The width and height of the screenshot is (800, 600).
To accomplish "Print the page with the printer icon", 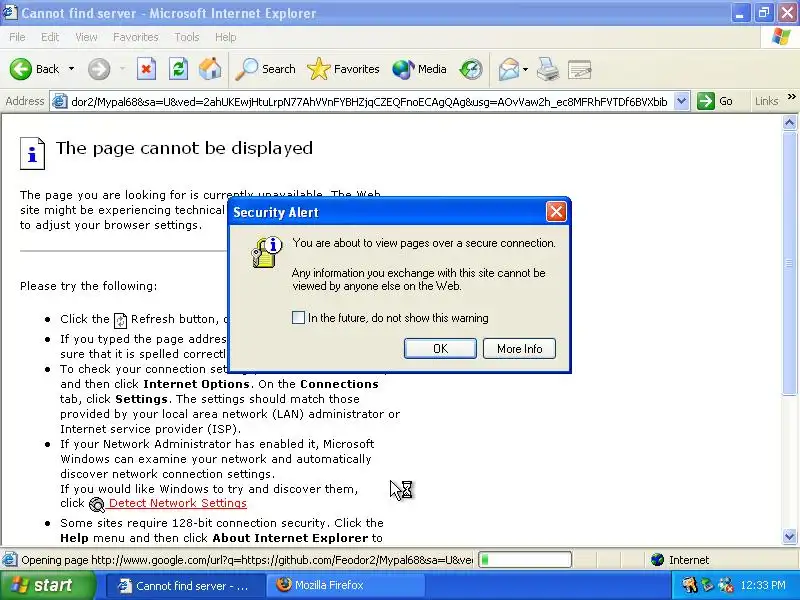I will (548, 69).
